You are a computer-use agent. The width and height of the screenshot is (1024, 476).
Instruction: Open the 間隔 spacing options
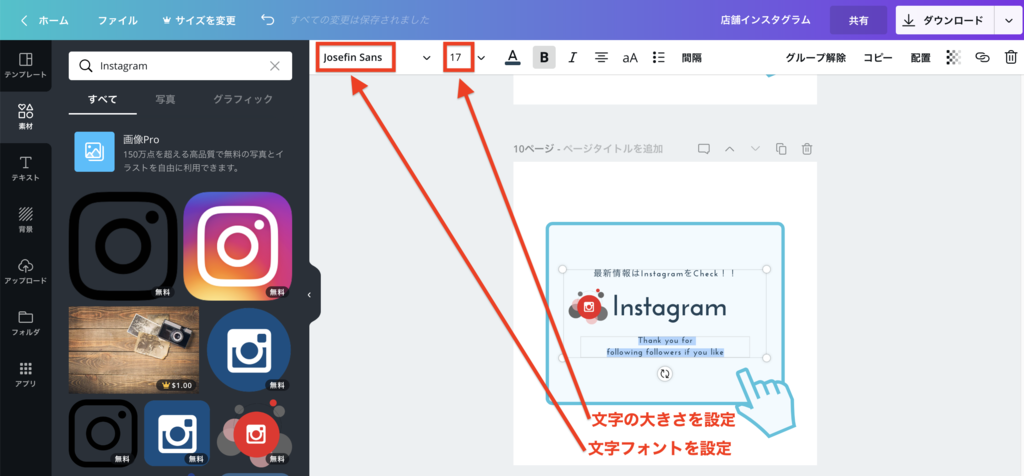tap(692, 57)
